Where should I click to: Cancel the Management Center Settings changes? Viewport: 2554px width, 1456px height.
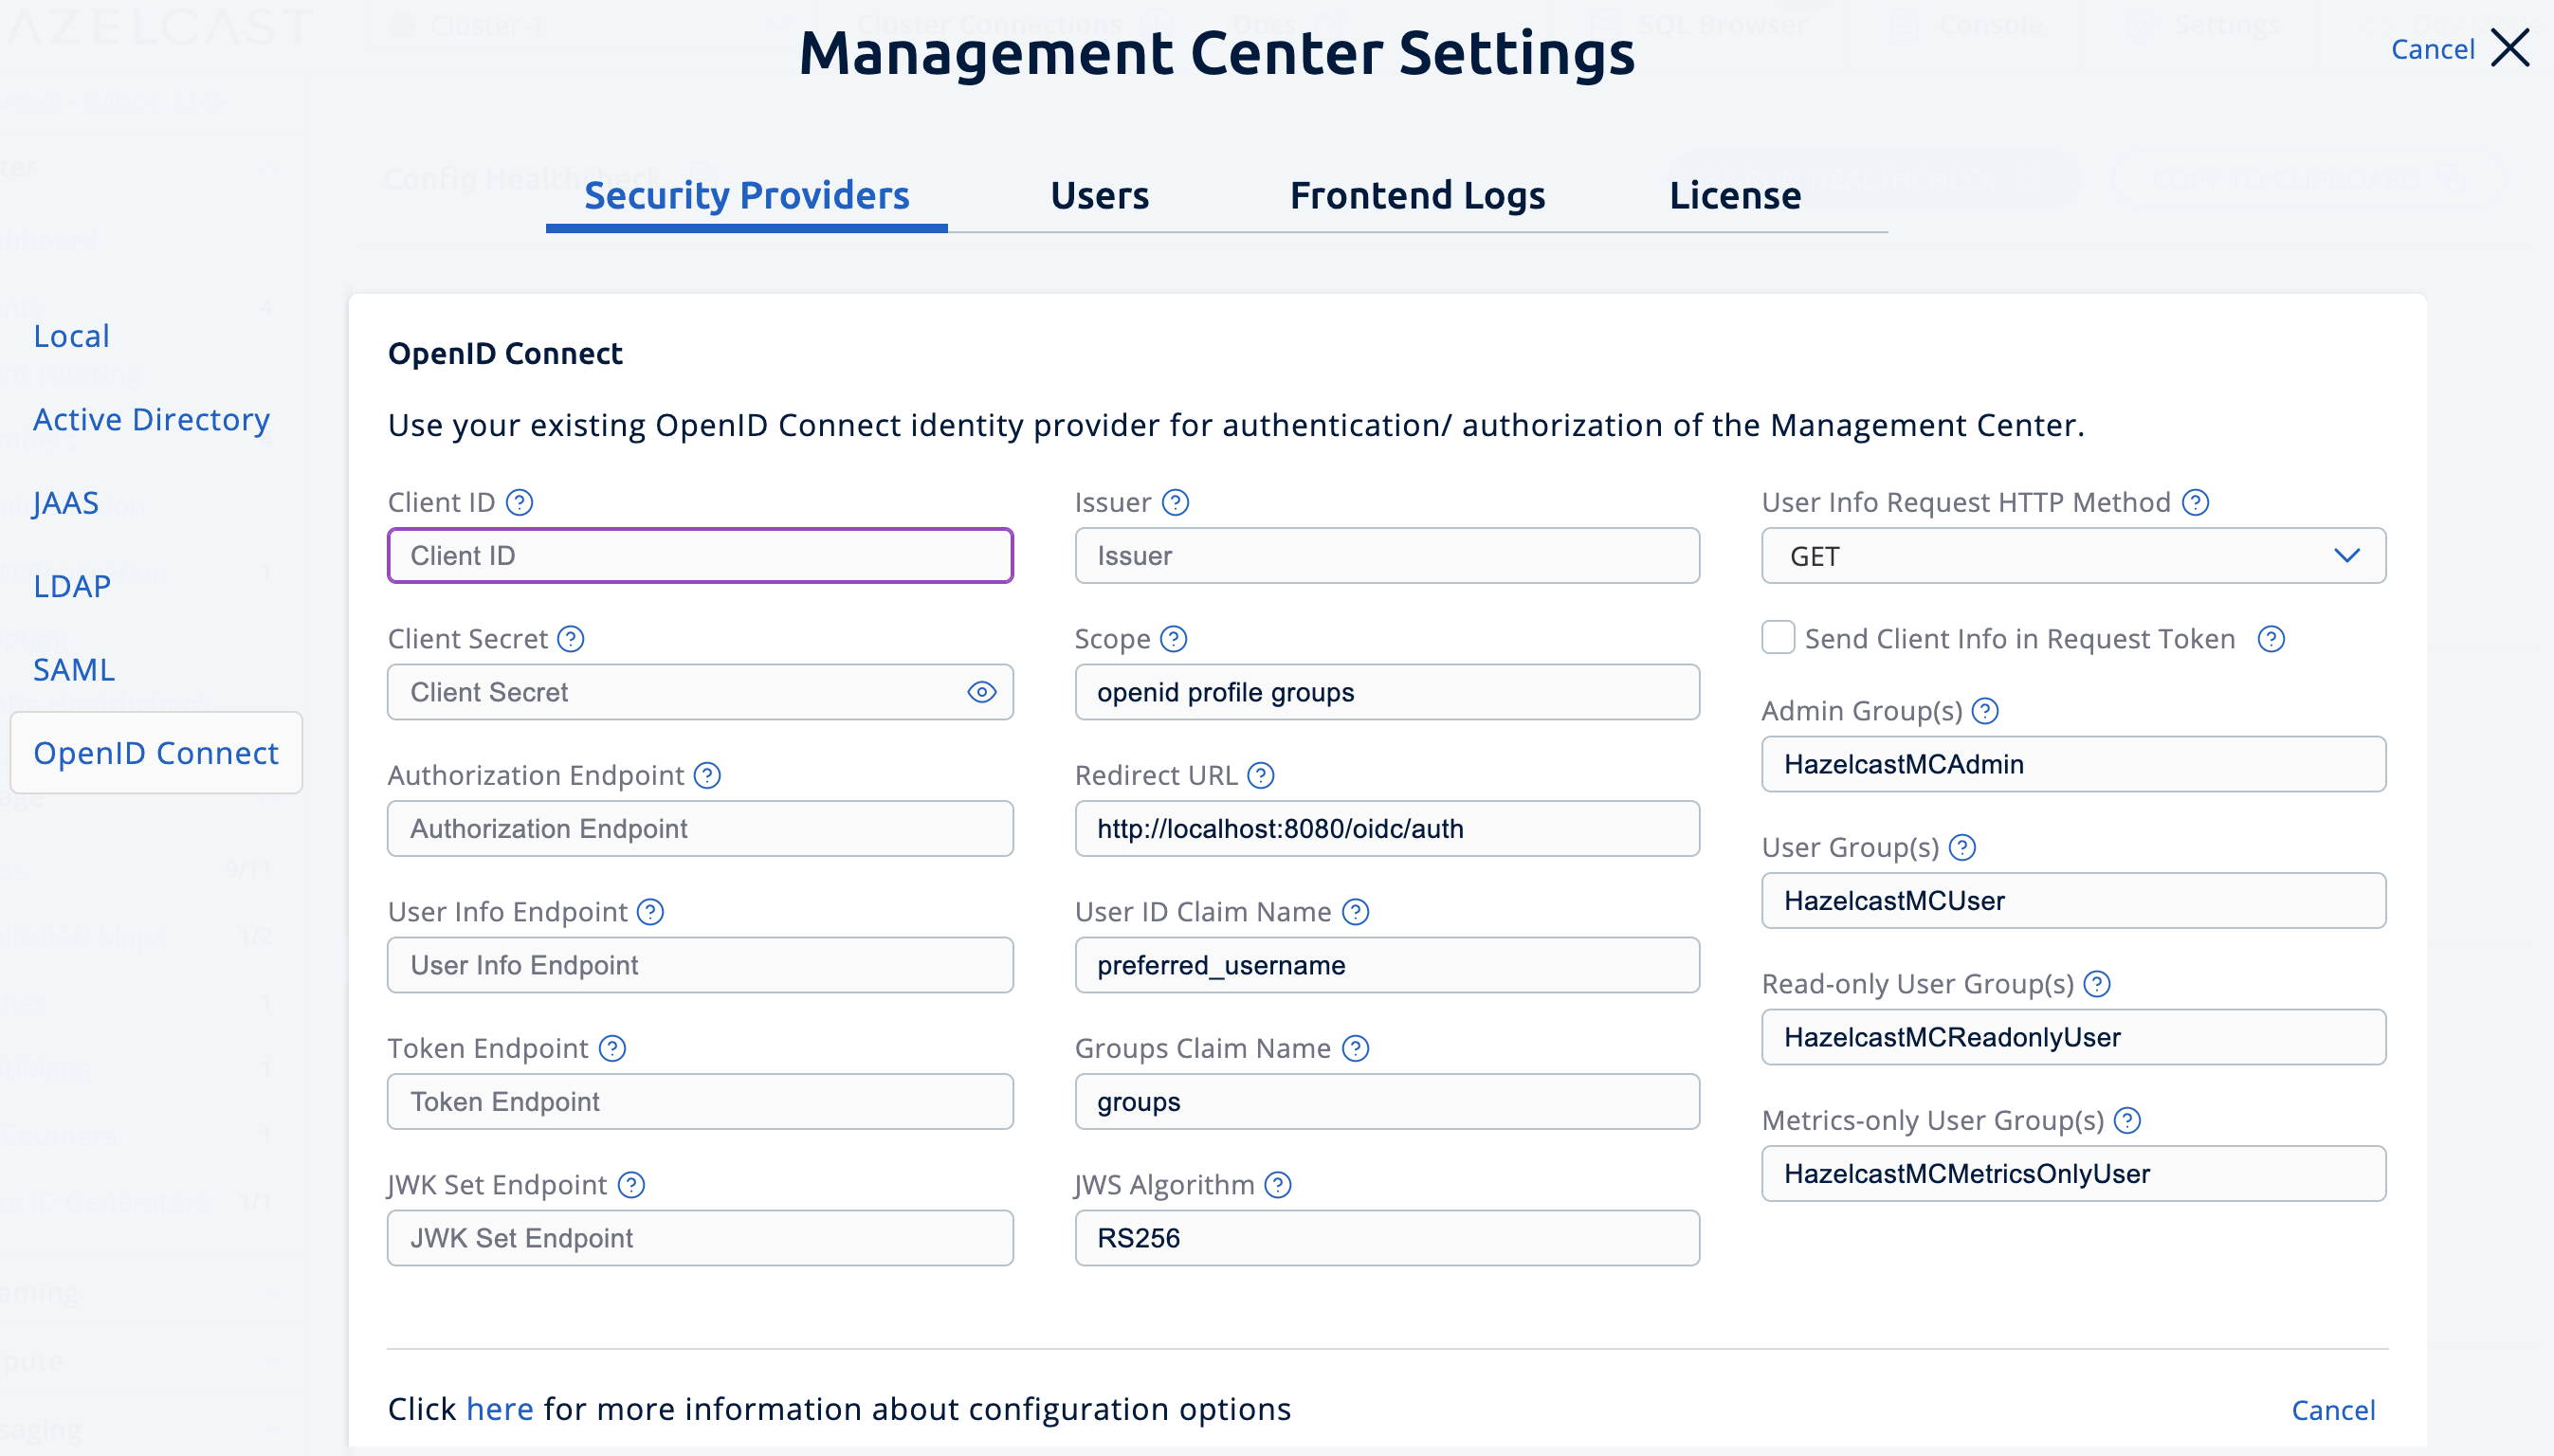(2432, 48)
